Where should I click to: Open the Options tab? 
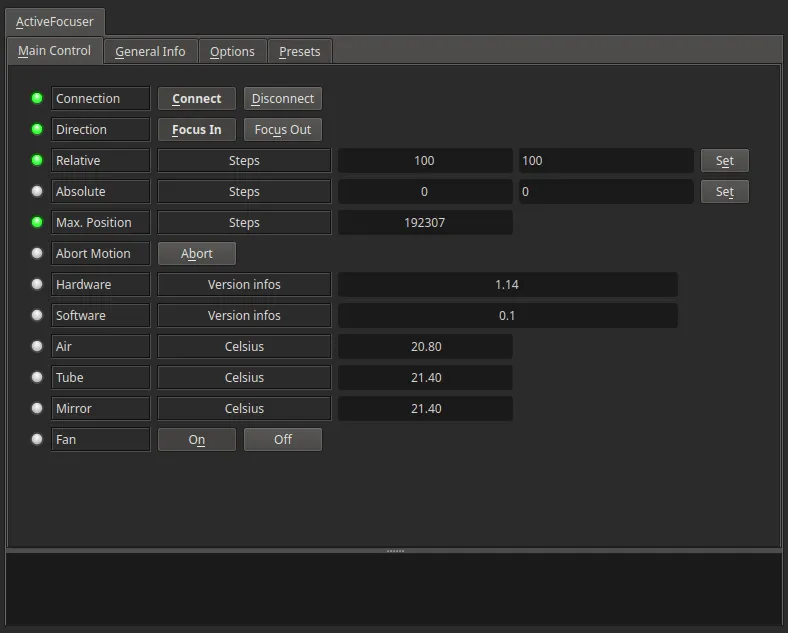click(232, 51)
